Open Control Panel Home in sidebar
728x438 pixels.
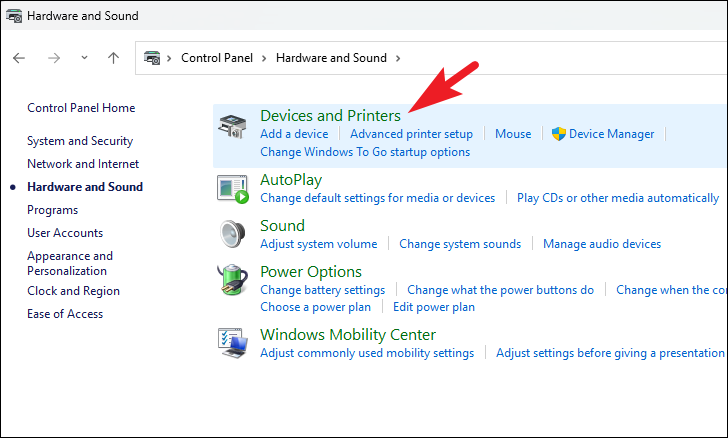coord(81,108)
